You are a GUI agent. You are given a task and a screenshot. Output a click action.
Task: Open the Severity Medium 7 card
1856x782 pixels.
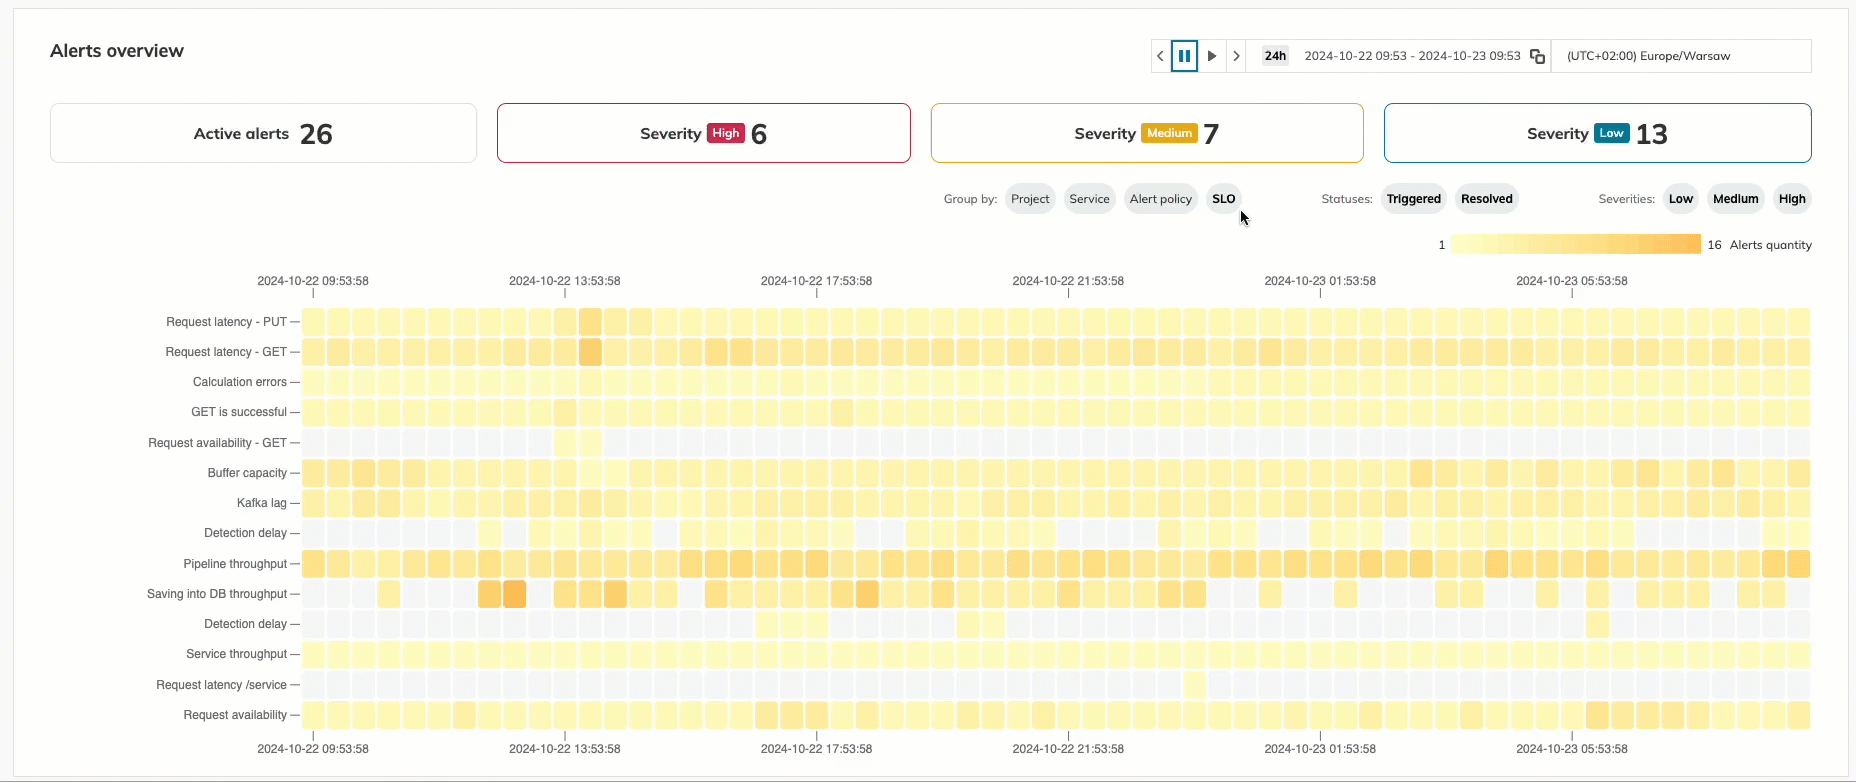pos(1147,133)
